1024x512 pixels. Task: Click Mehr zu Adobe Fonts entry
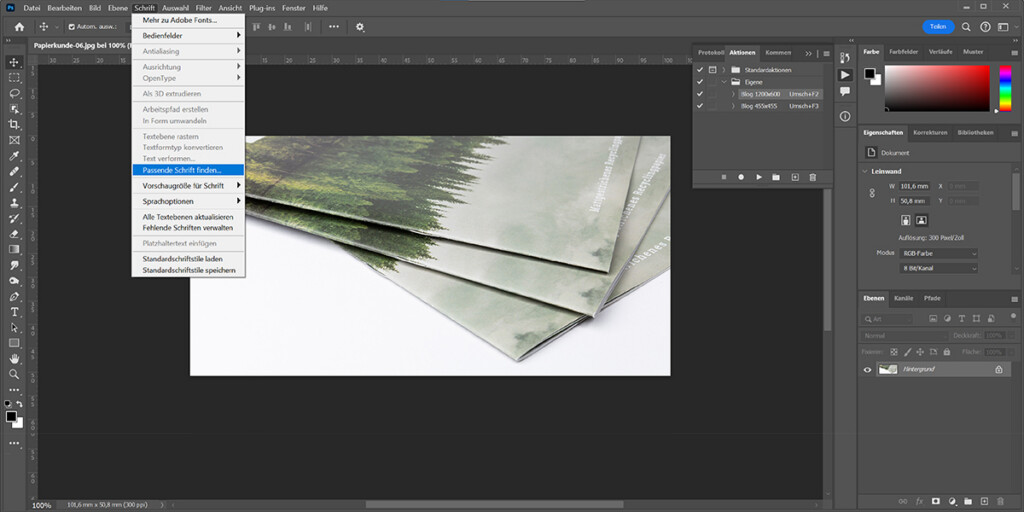[x=180, y=20]
